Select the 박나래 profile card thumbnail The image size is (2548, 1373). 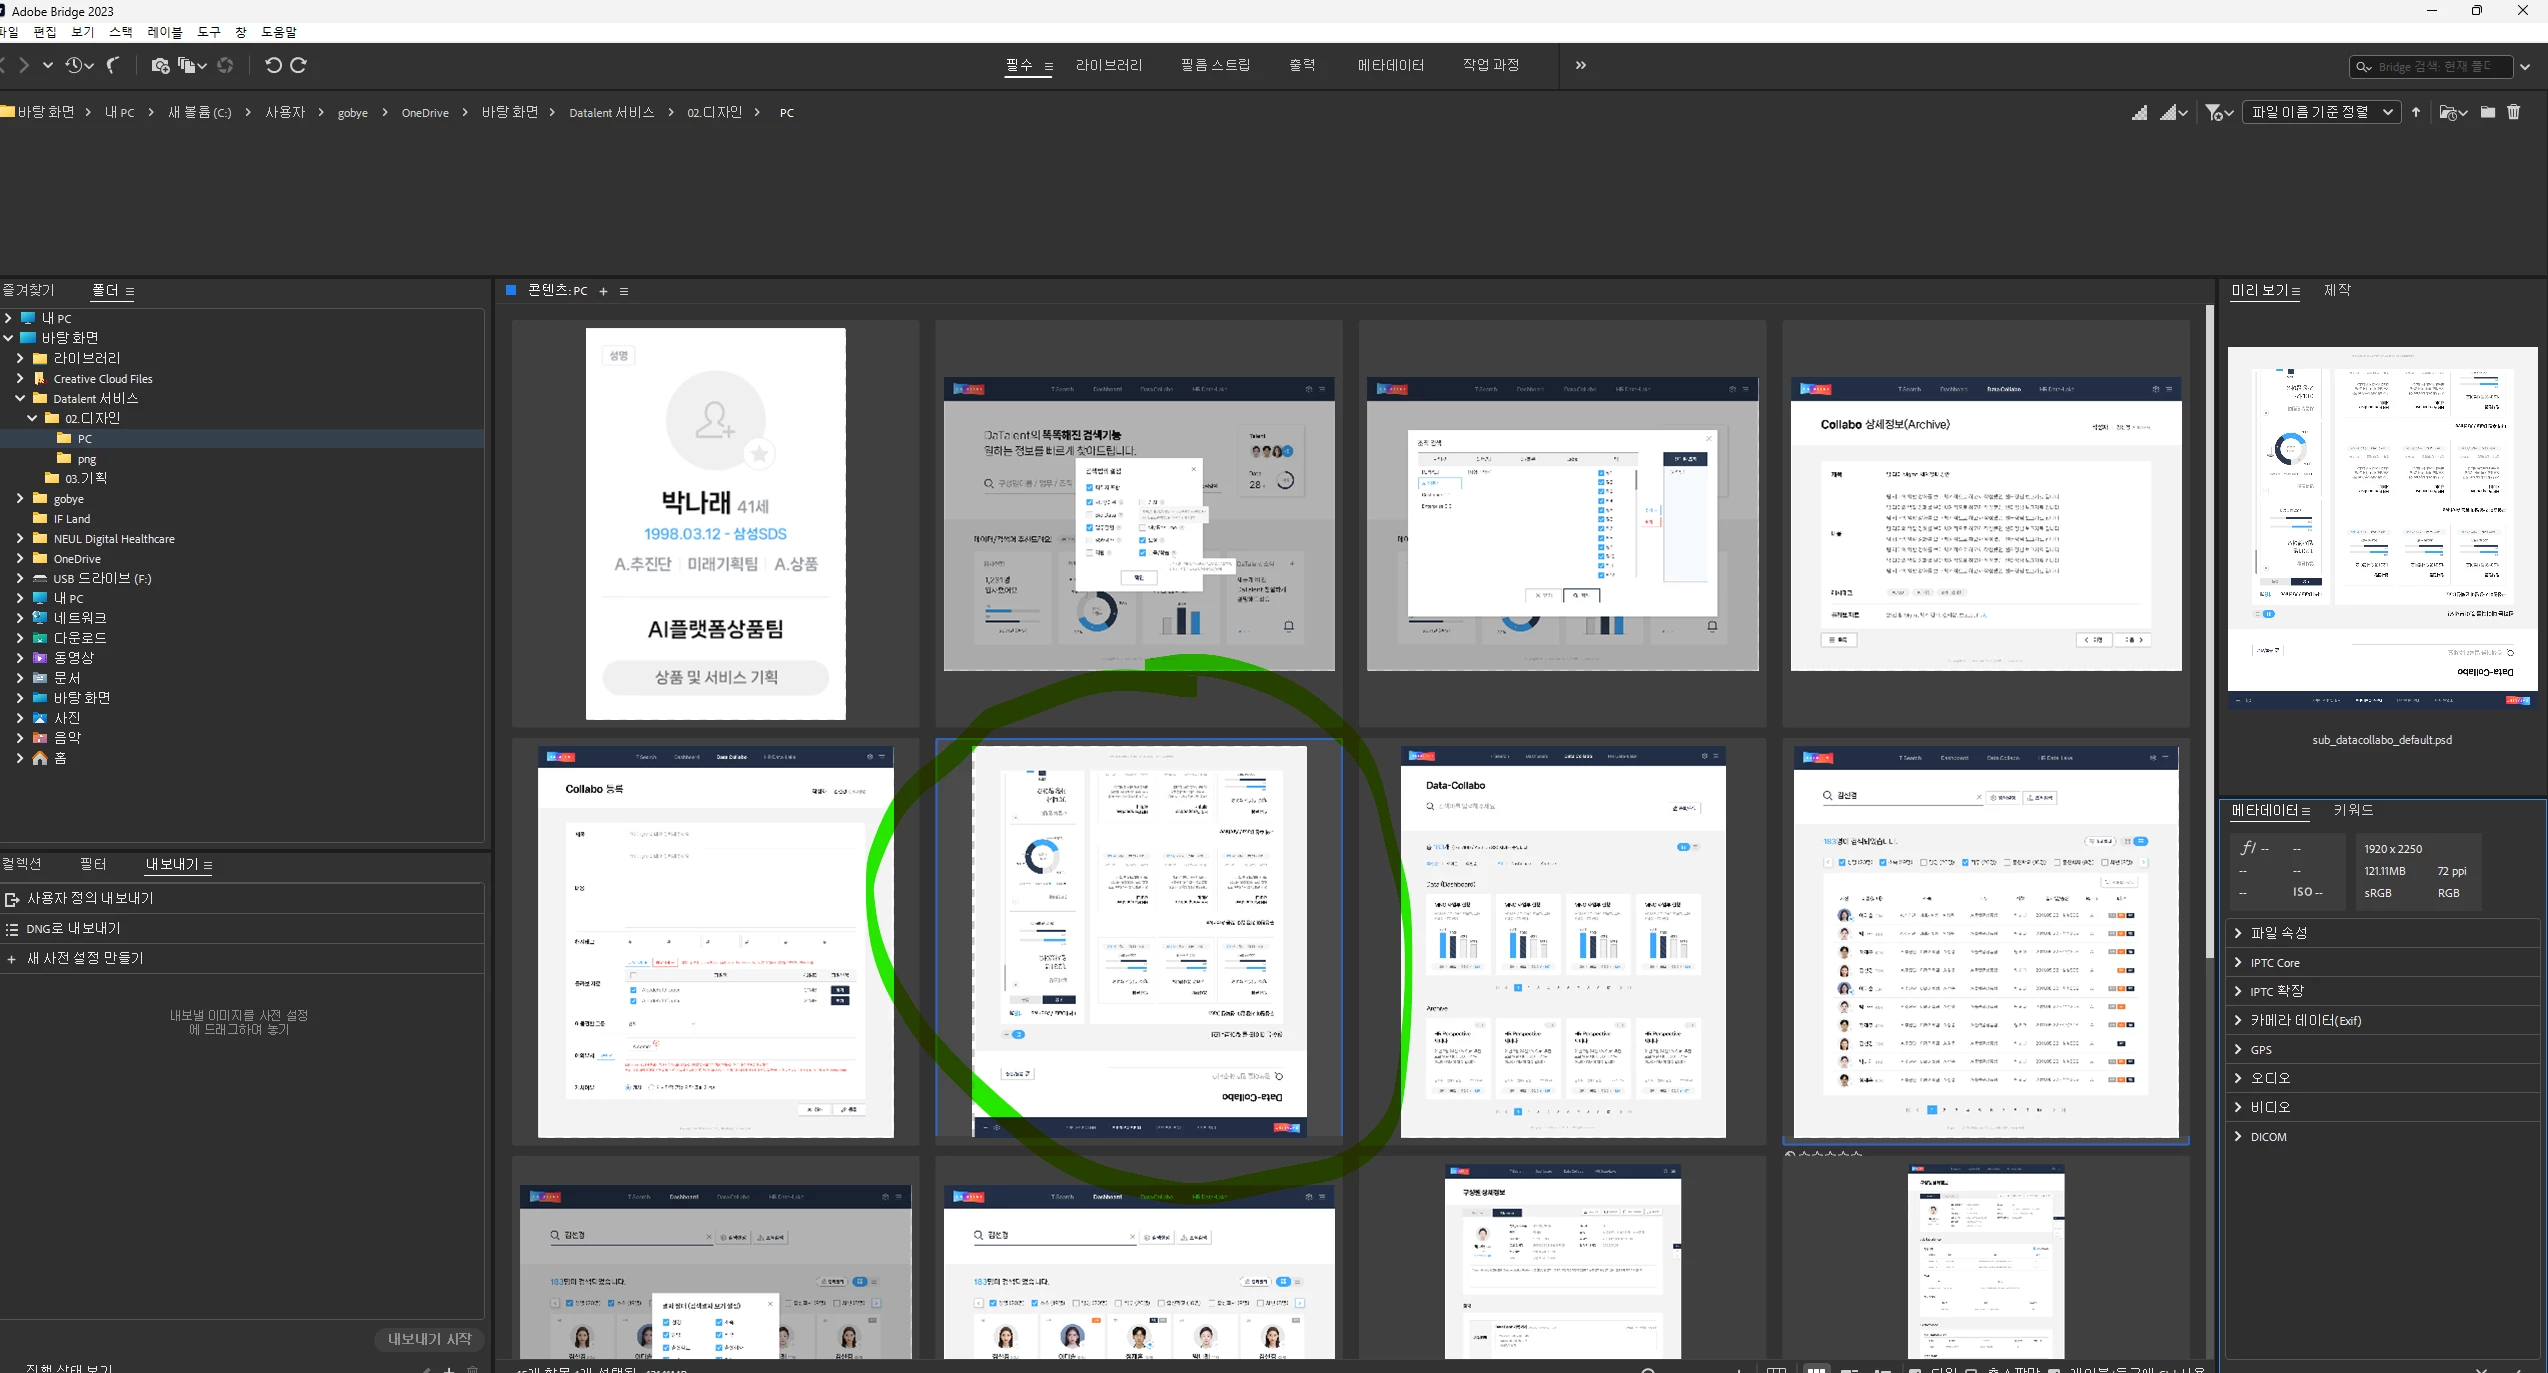(x=715, y=523)
